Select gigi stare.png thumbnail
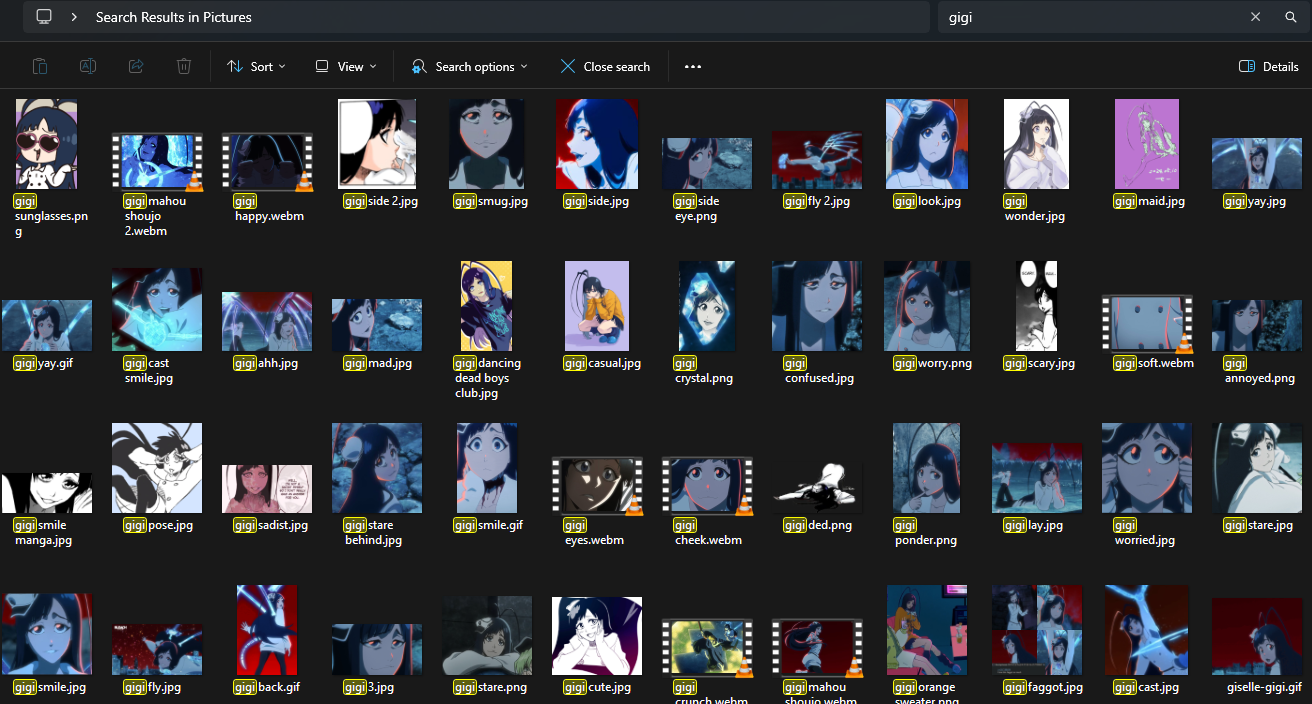 coord(487,636)
